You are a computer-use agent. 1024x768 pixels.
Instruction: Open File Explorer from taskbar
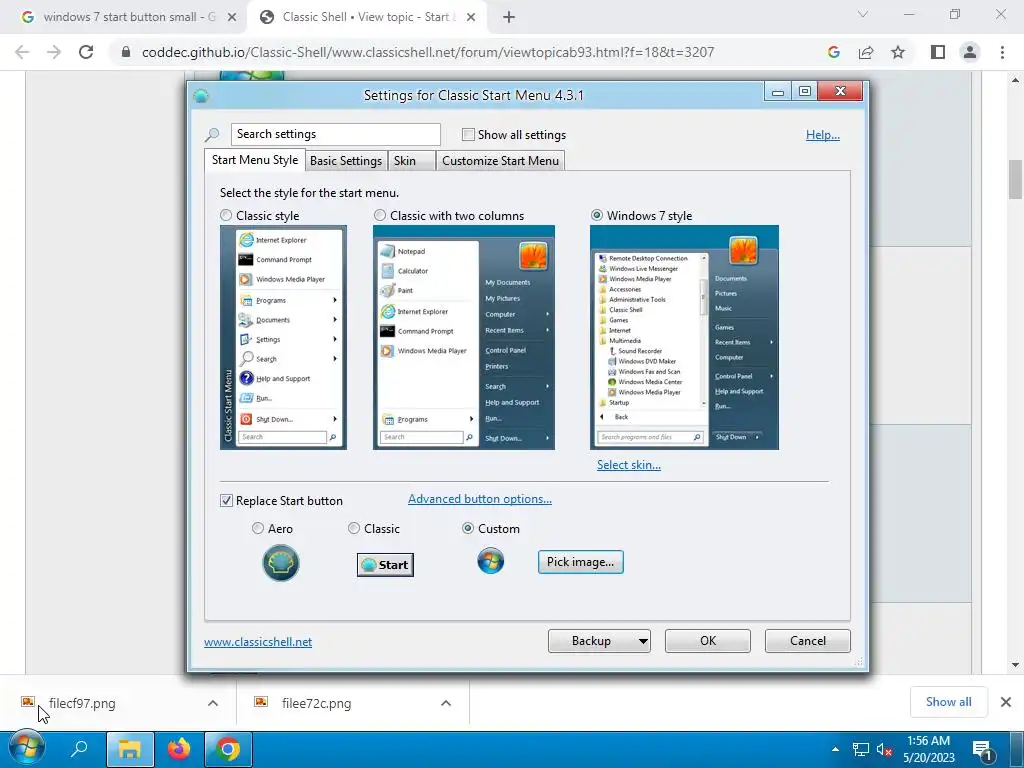coord(130,748)
